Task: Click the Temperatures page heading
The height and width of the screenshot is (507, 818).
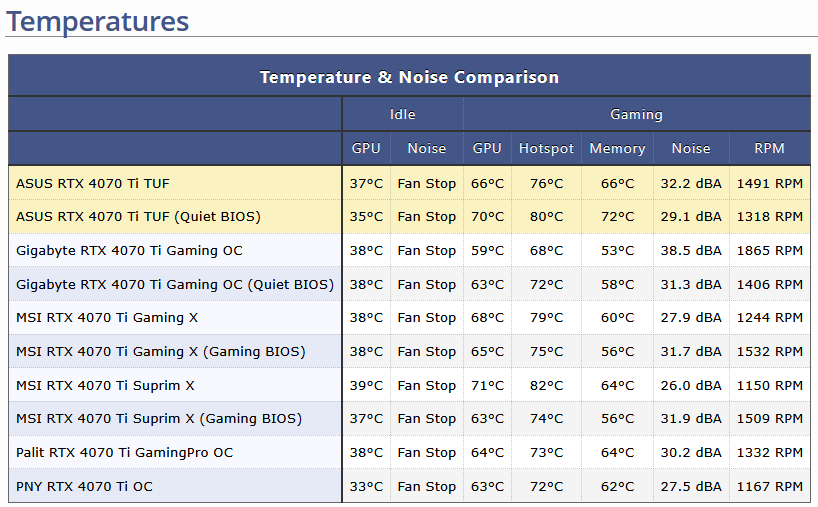Action: click(98, 20)
